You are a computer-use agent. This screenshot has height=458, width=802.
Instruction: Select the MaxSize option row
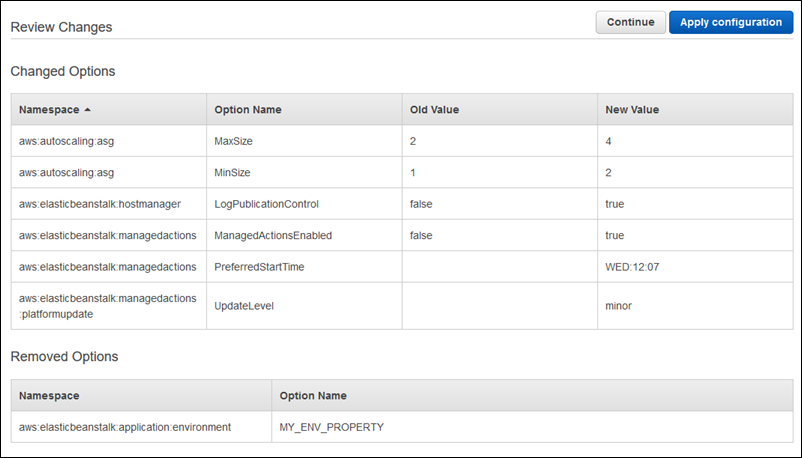[234, 141]
